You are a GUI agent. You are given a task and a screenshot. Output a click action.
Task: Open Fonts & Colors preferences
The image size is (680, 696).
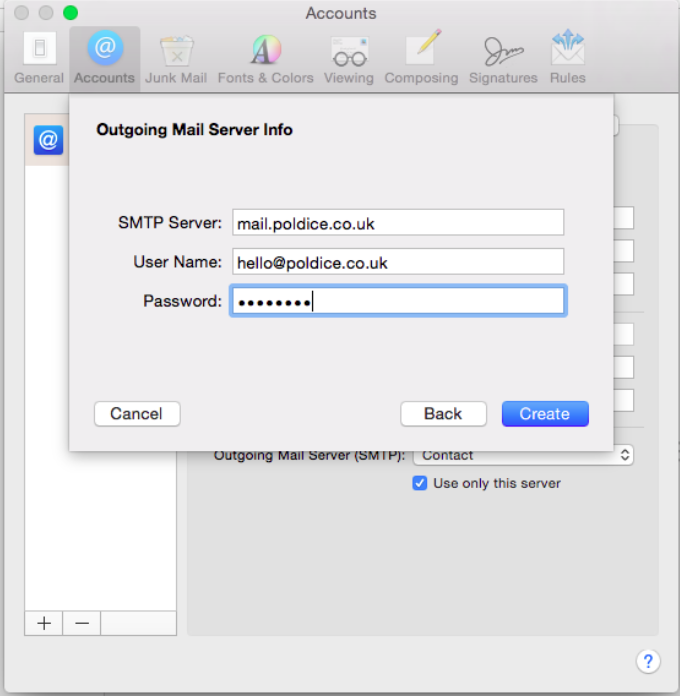pos(265,57)
